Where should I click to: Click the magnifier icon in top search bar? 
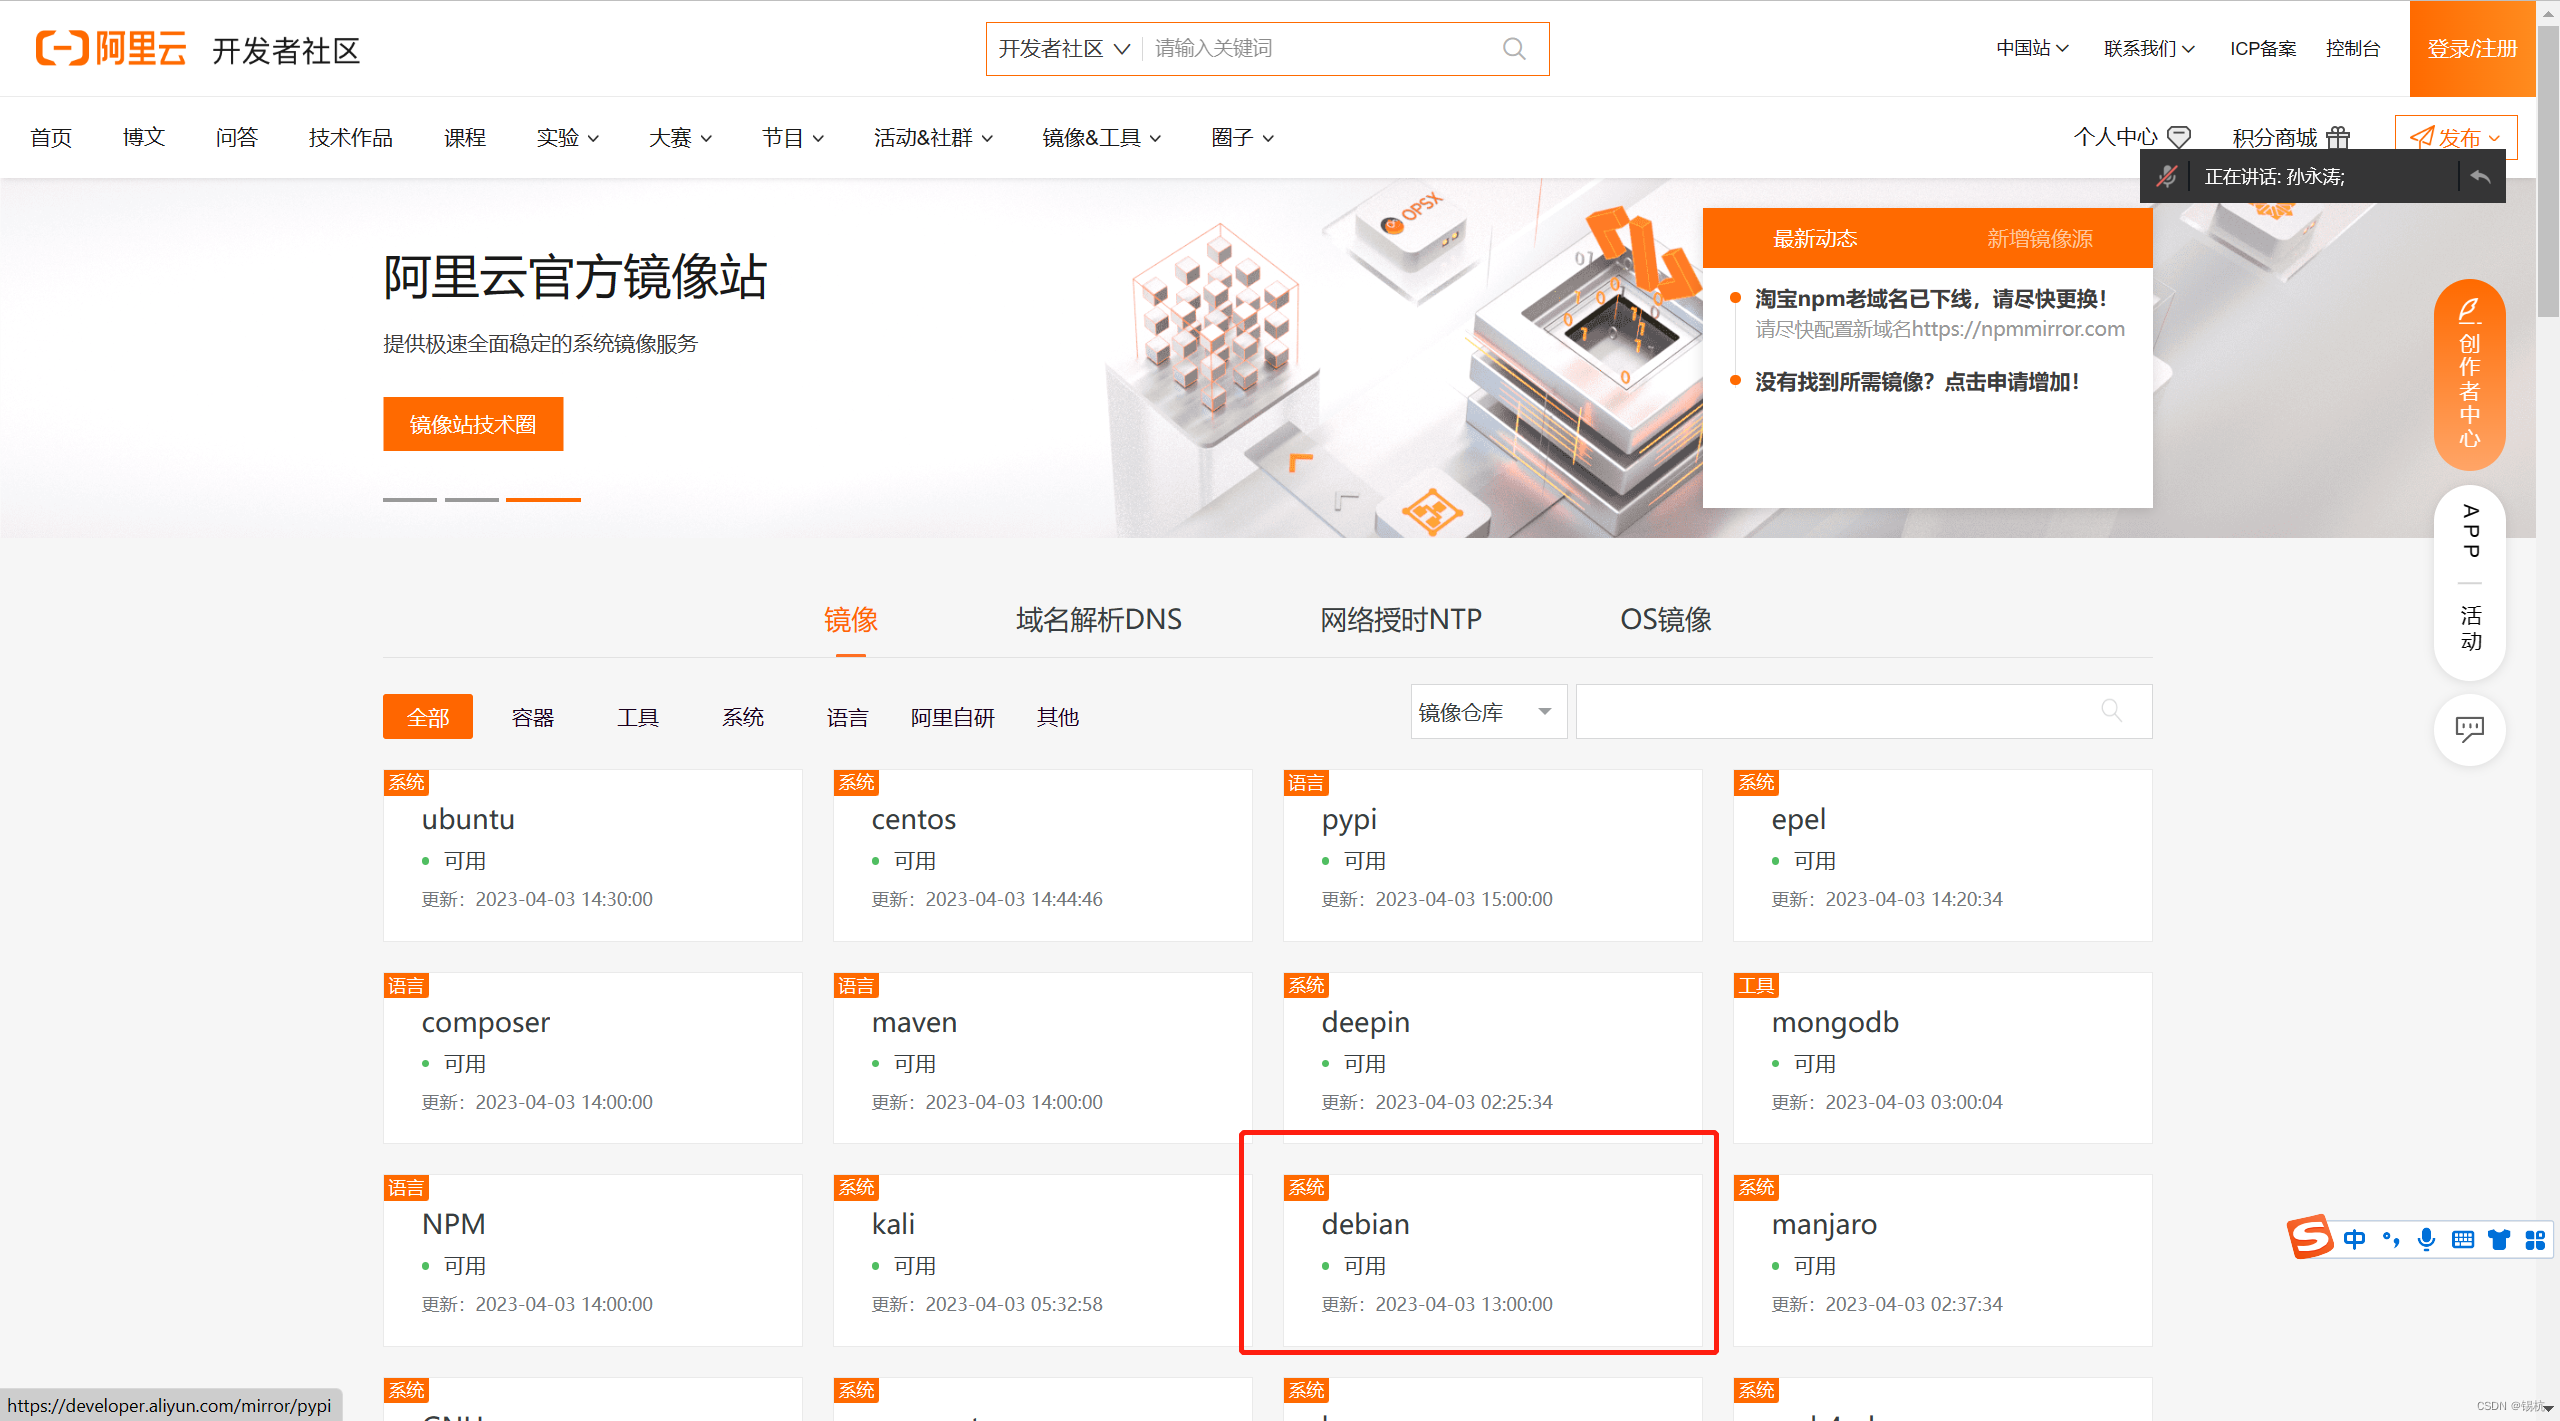pos(1514,48)
